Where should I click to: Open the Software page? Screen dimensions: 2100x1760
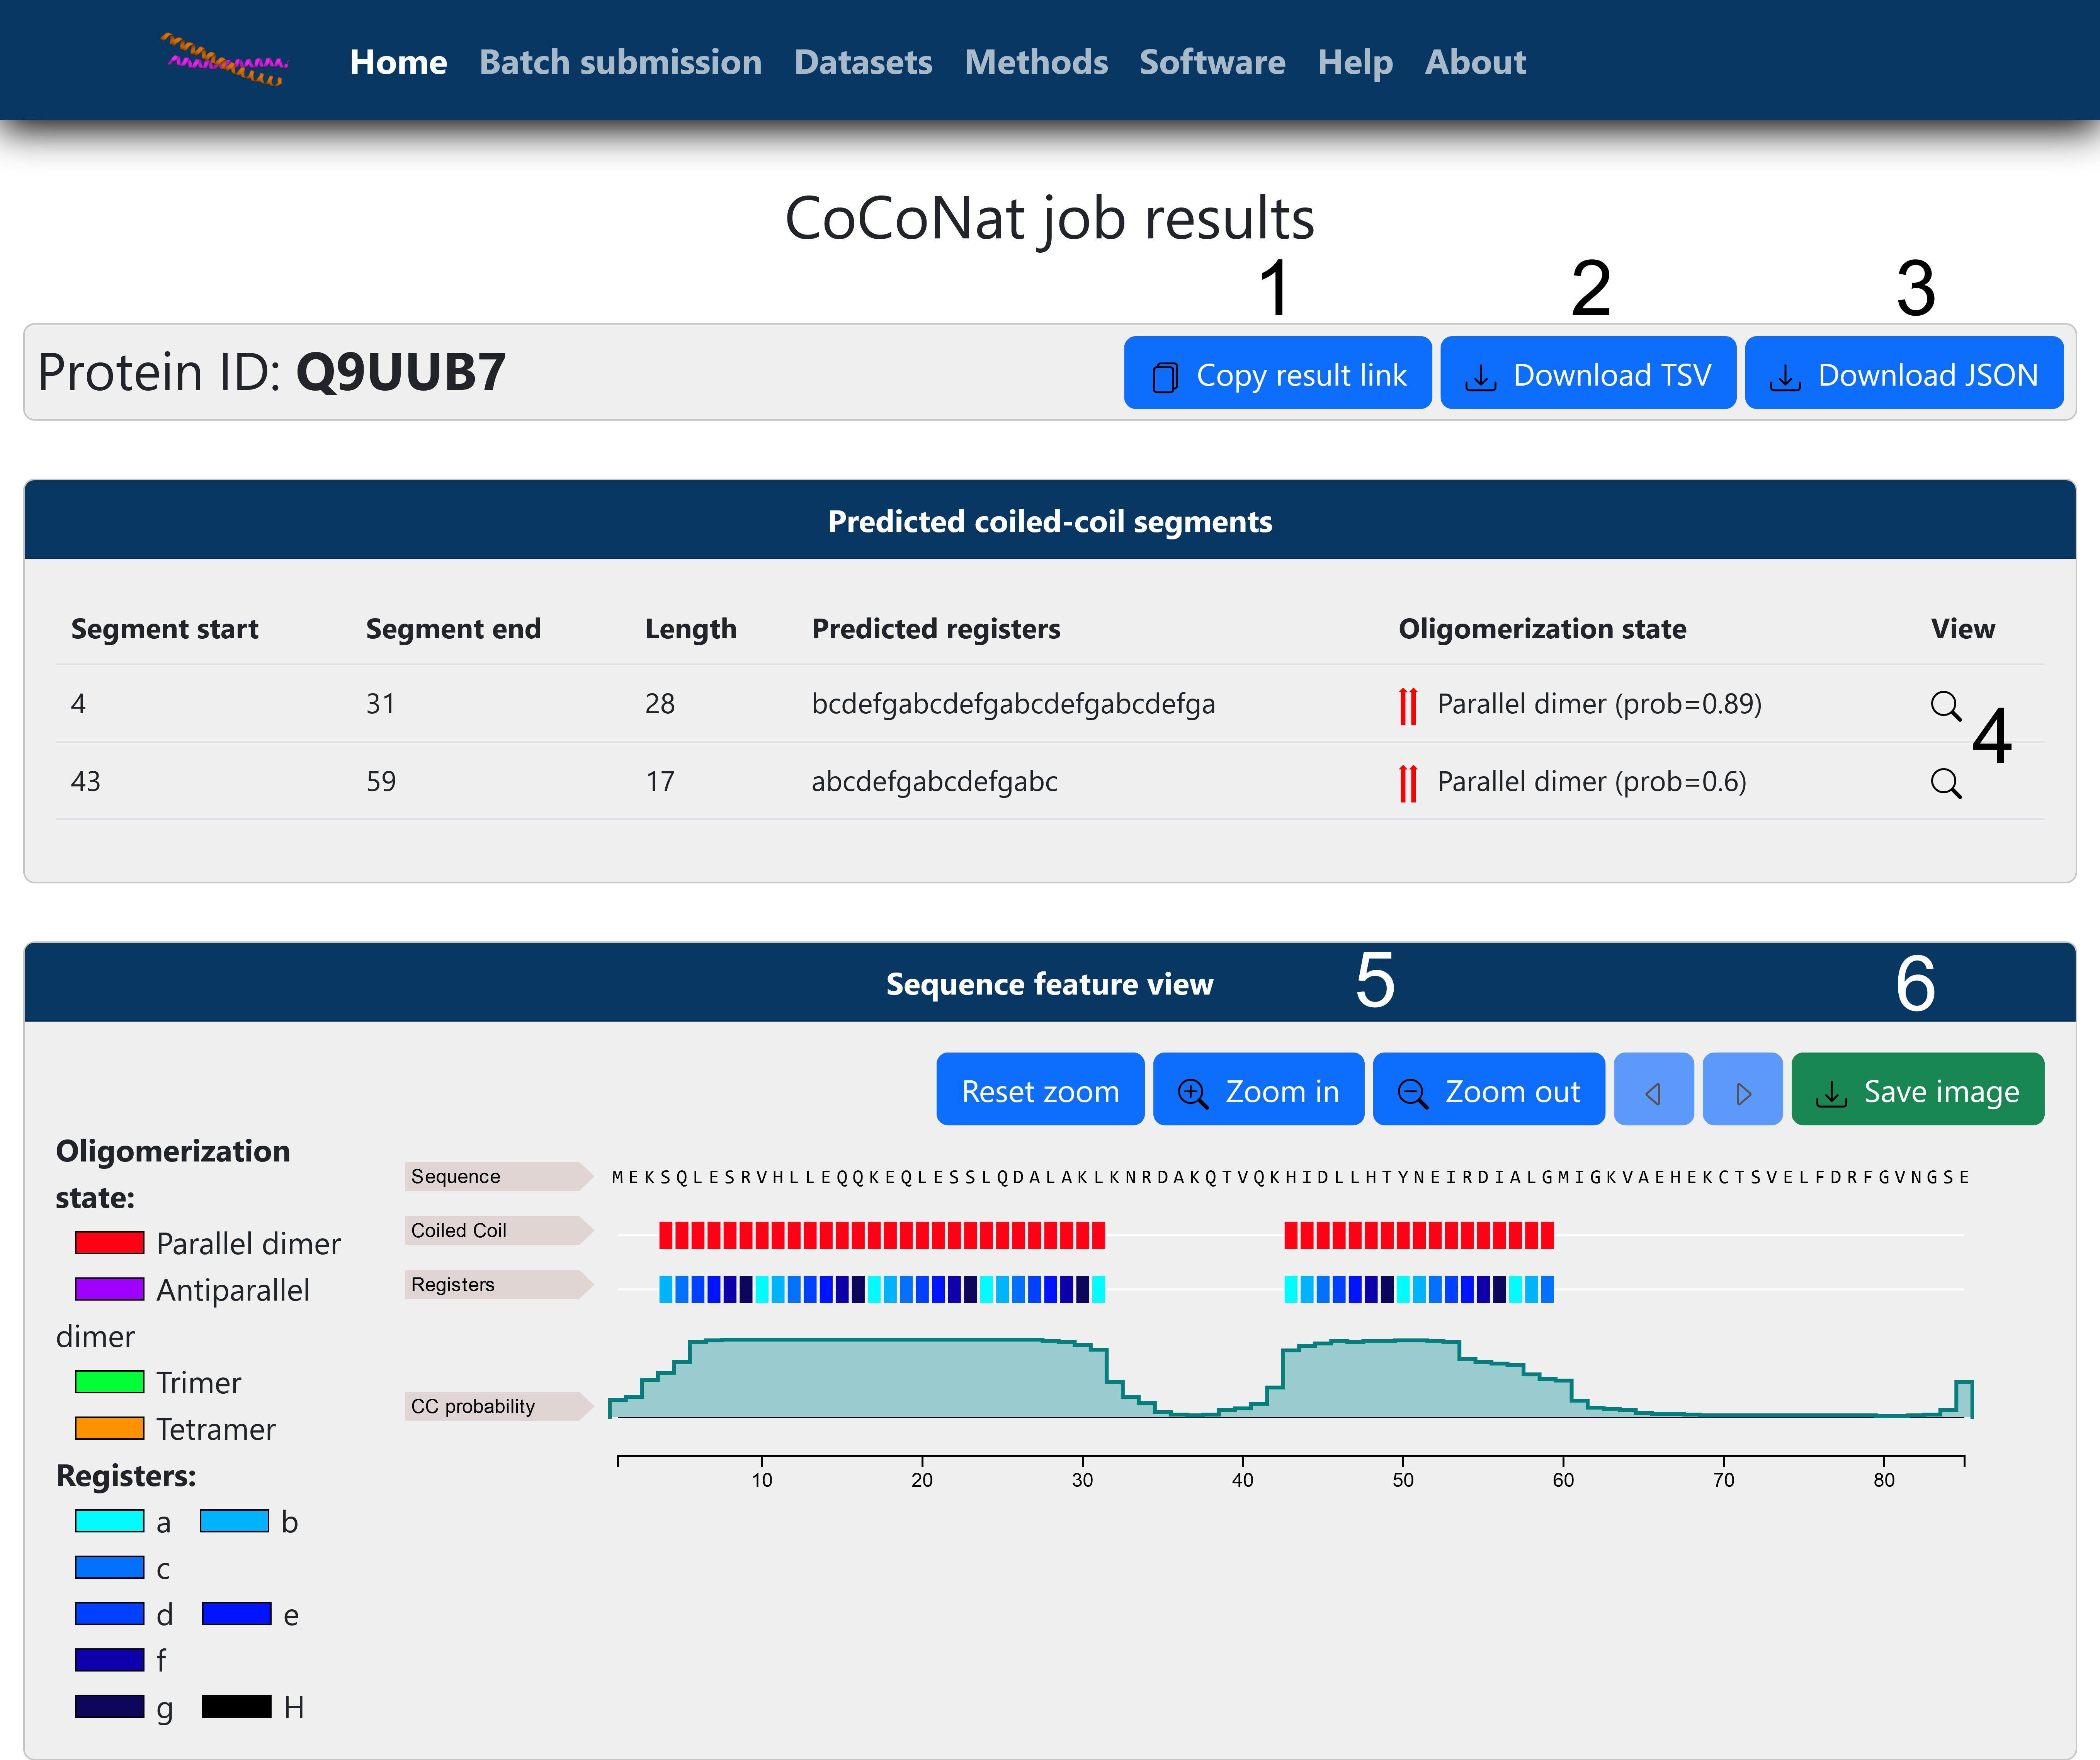(1212, 62)
